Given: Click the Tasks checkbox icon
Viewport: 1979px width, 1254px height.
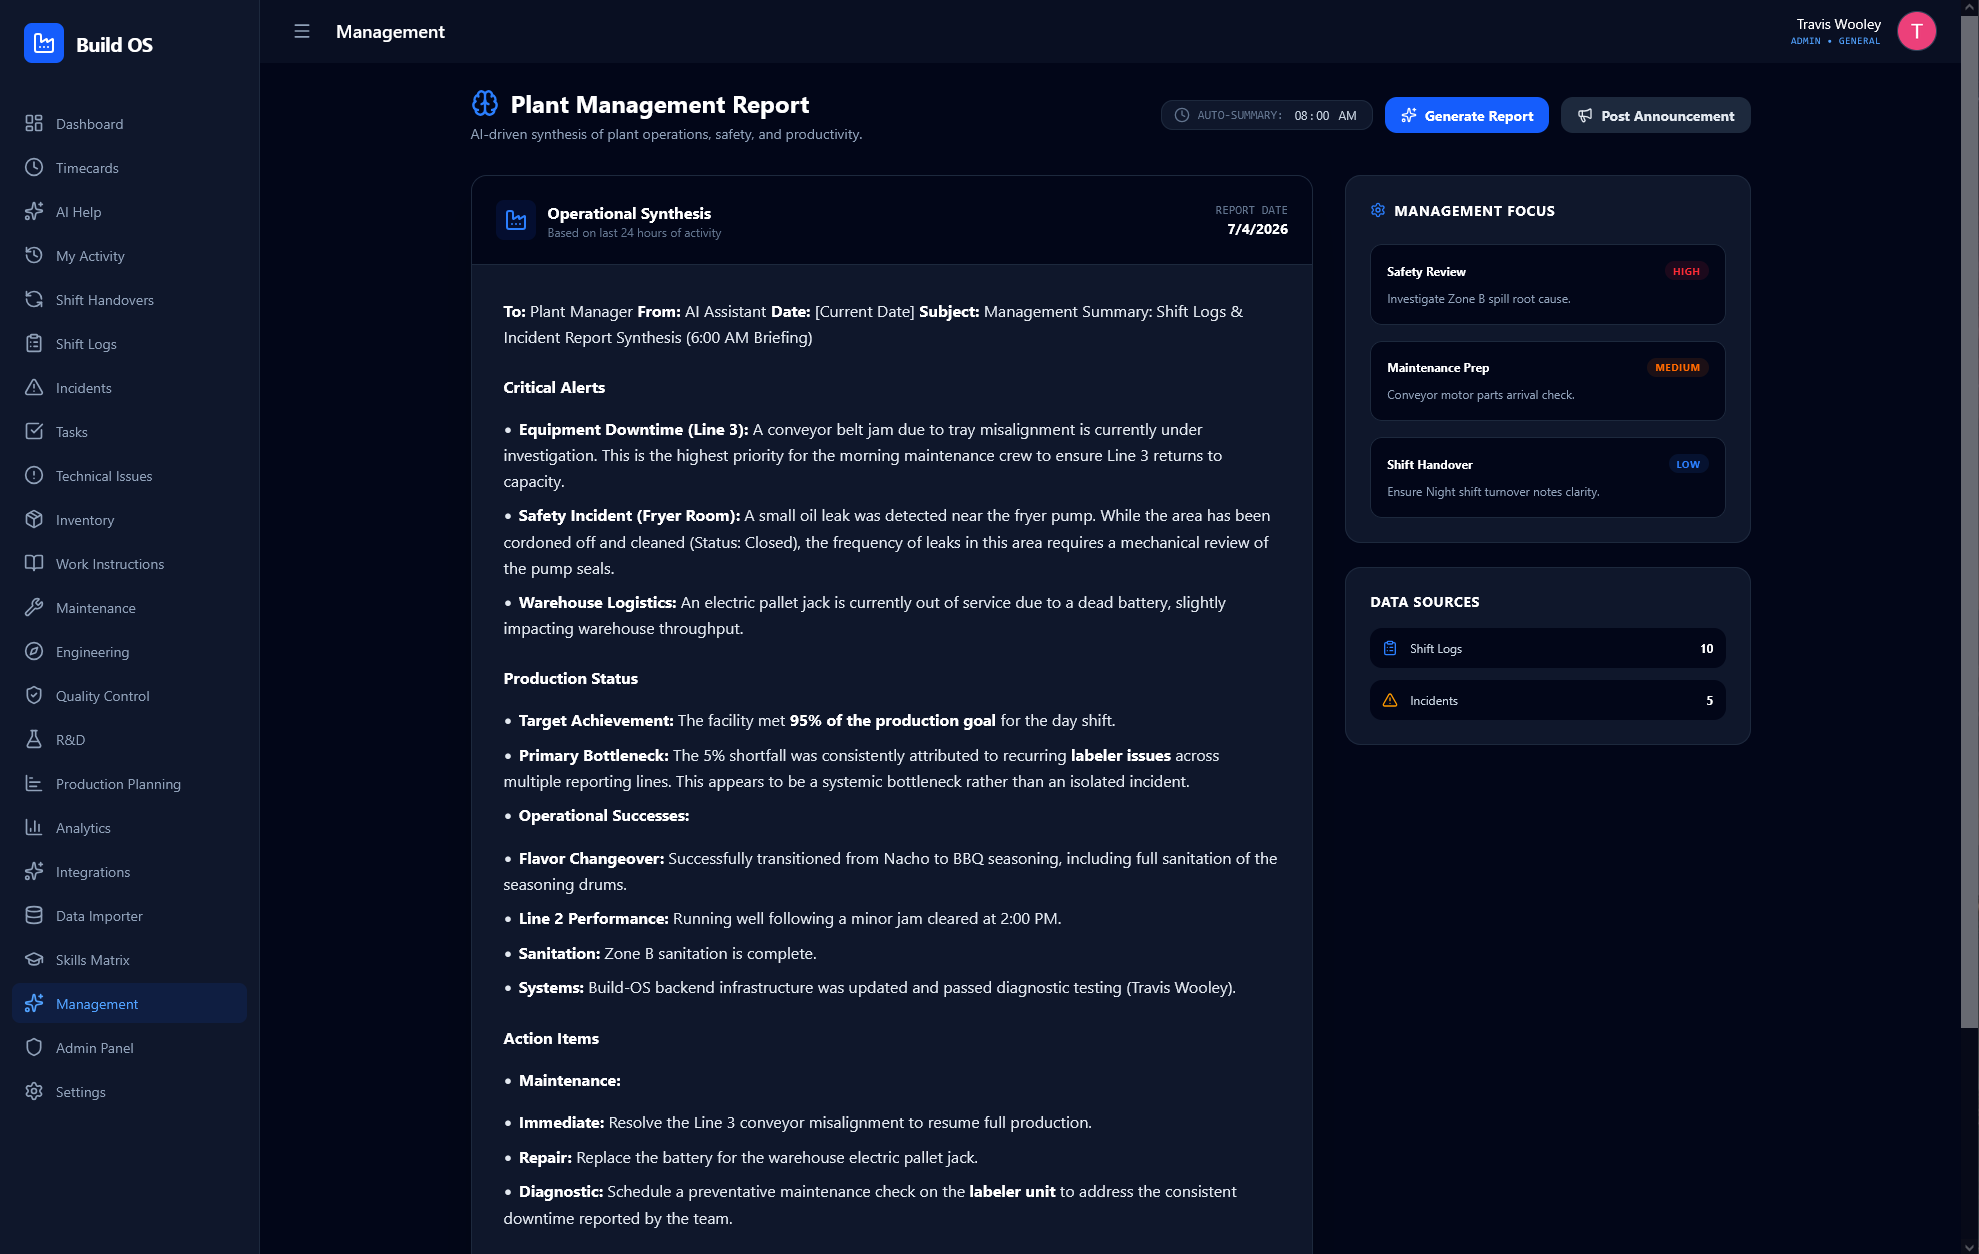Looking at the screenshot, I should tap(34, 431).
